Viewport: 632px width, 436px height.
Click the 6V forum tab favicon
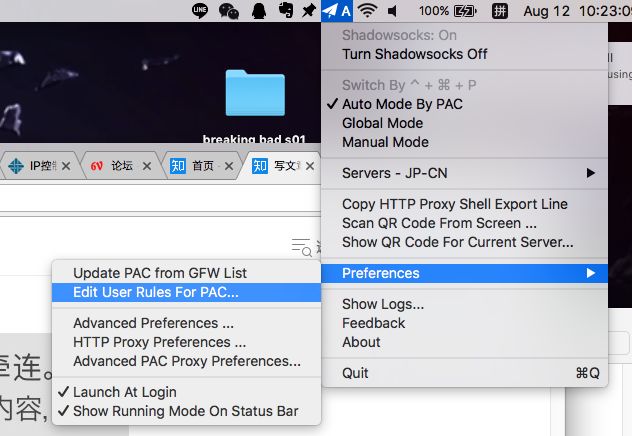click(x=97, y=166)
